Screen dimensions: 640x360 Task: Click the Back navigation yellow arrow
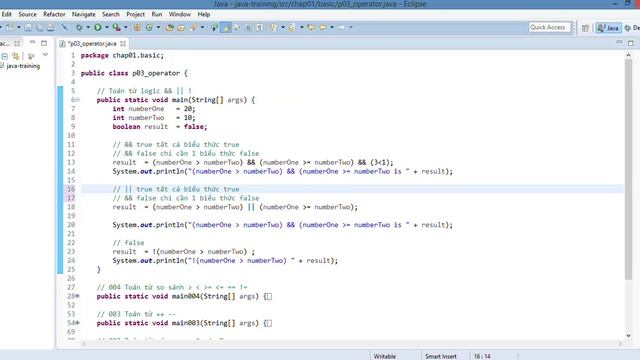[323, 27]
